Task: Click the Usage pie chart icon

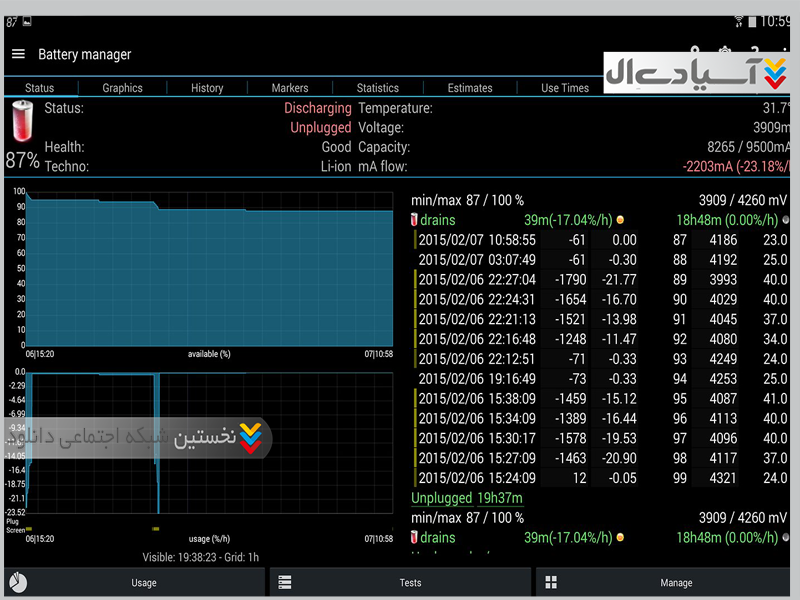Action: coord(17,582)
